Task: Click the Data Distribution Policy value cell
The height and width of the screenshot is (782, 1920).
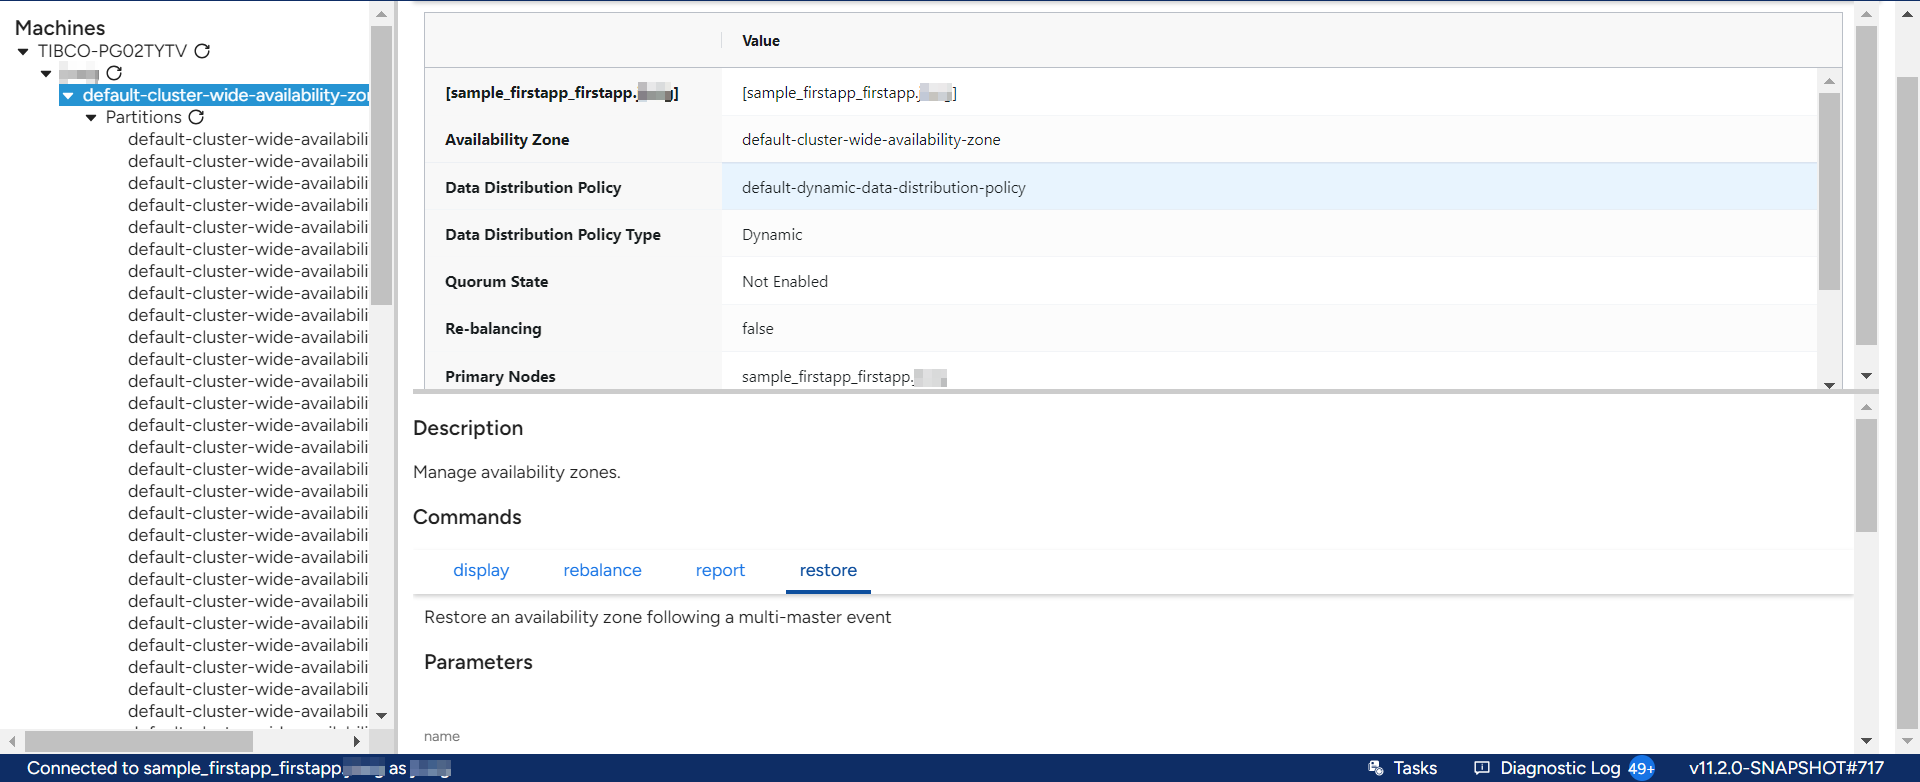Action: pos(883,187)
